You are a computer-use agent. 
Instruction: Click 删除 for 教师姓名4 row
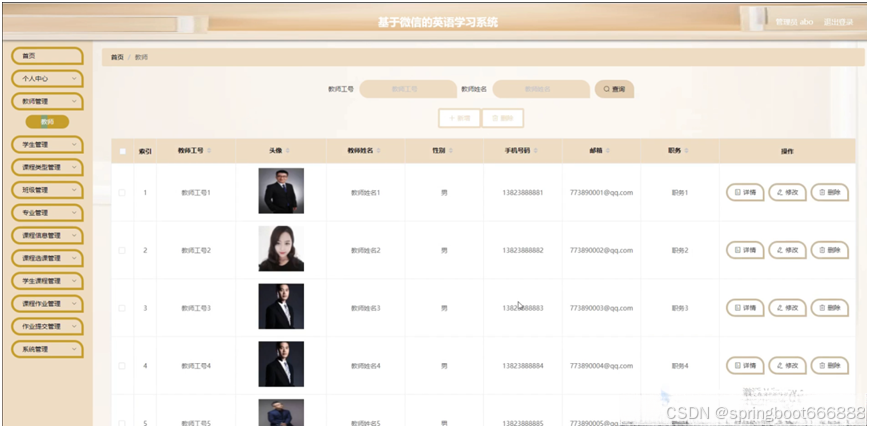pos(830,365)
